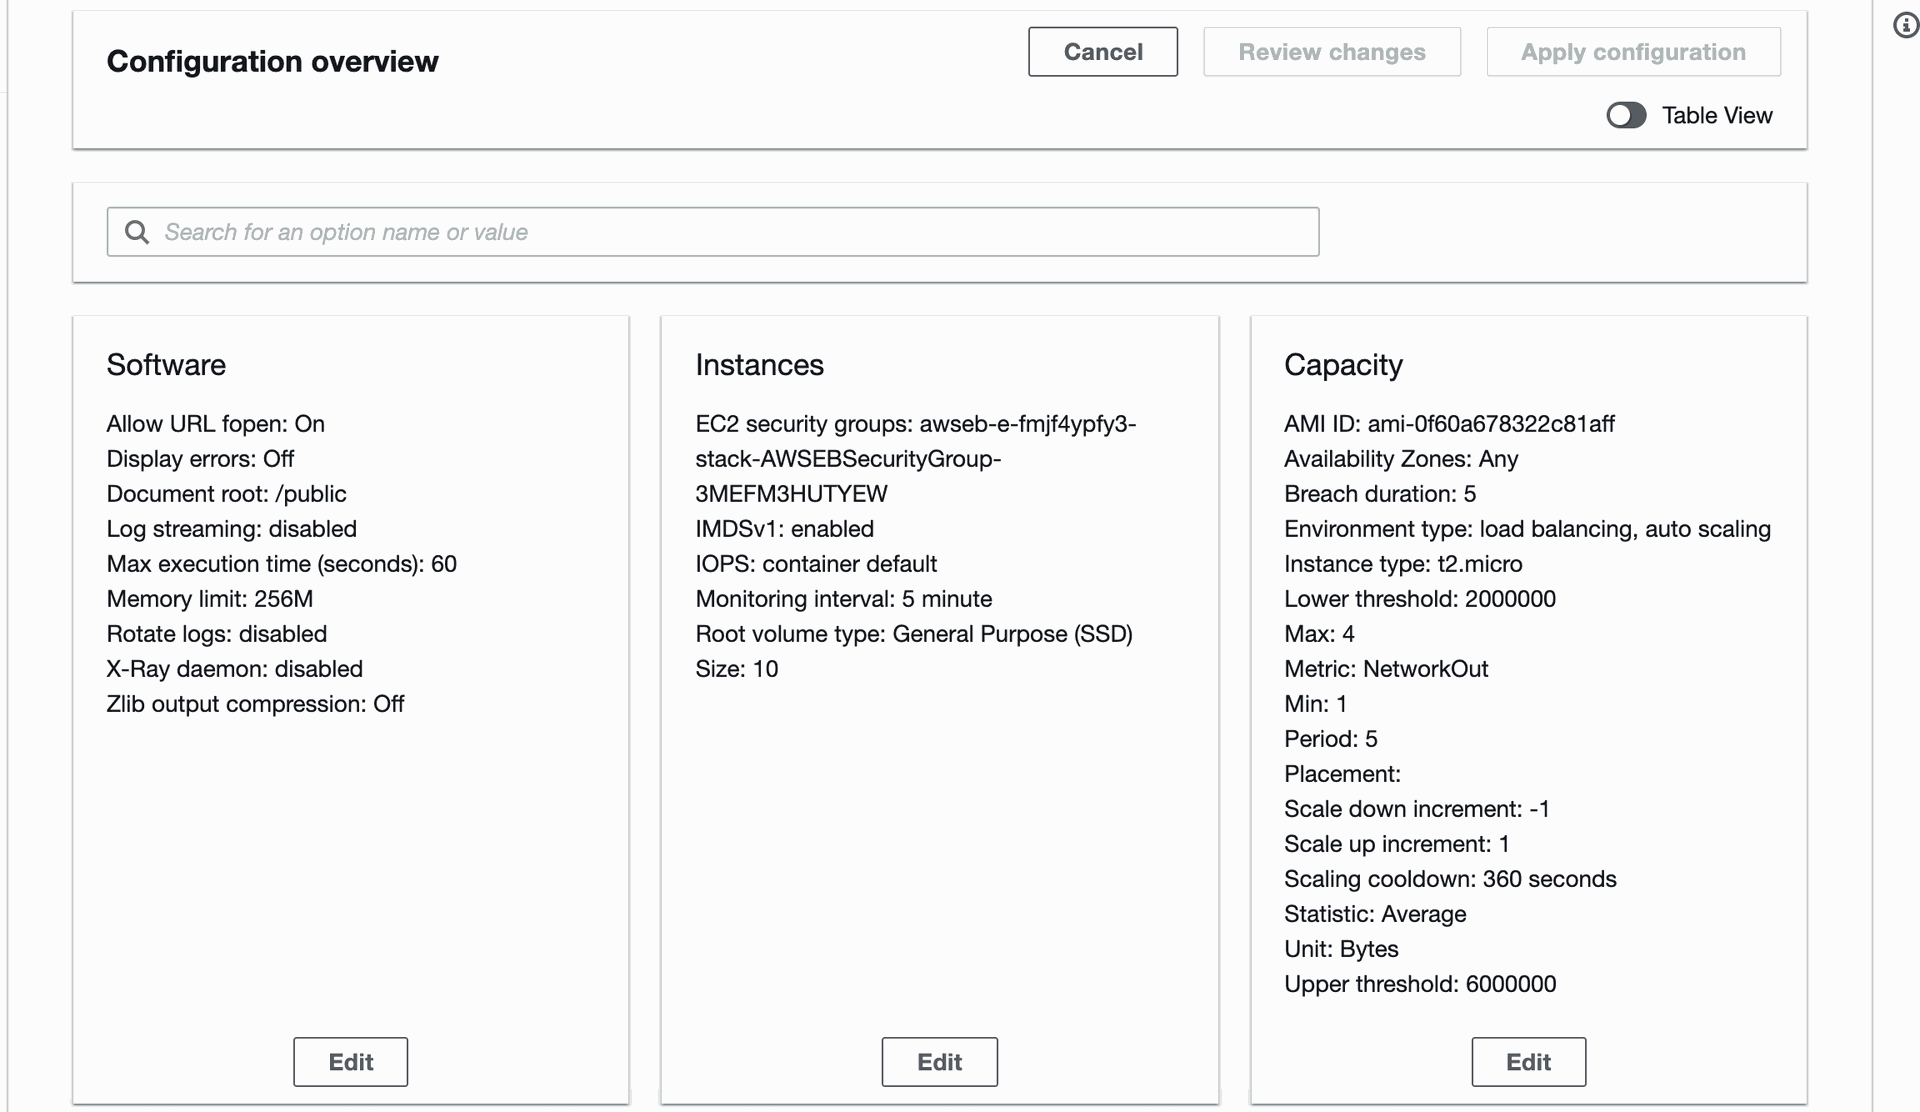1920x1112 pixels.
Task: Select the Configuration overview heading
Action: 272,61
